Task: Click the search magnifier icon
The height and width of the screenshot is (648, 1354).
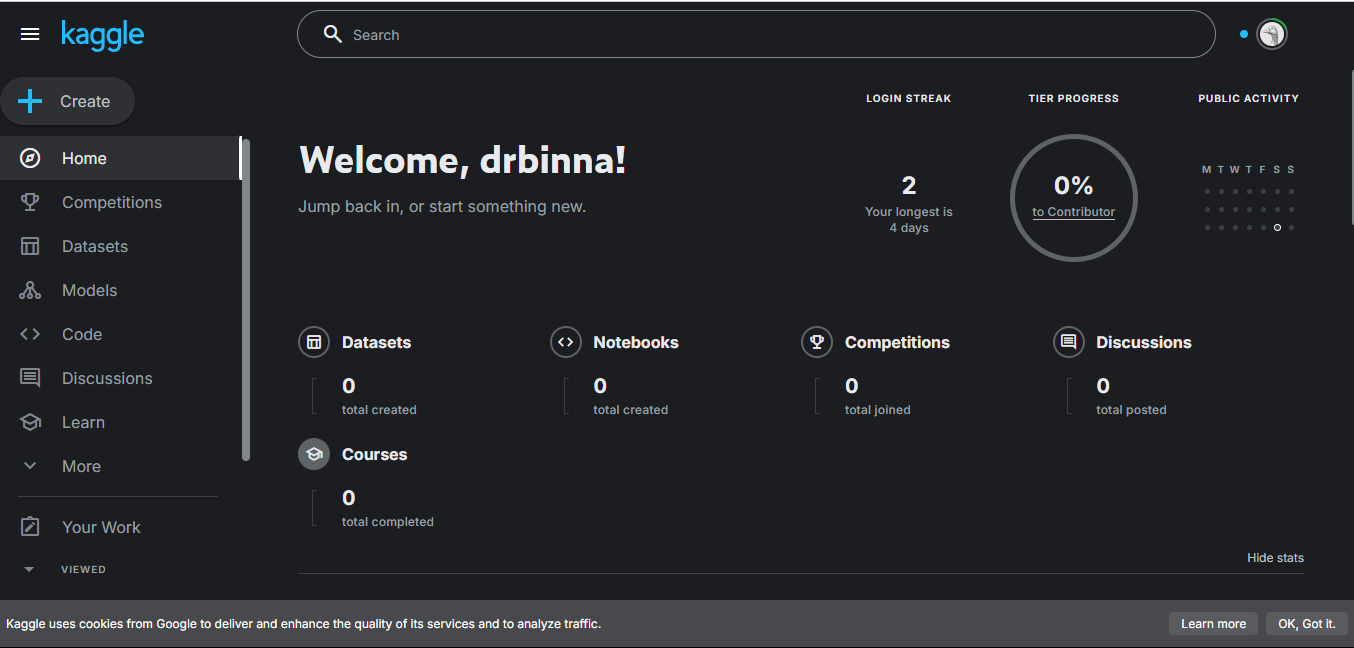Action: point(333,35)
